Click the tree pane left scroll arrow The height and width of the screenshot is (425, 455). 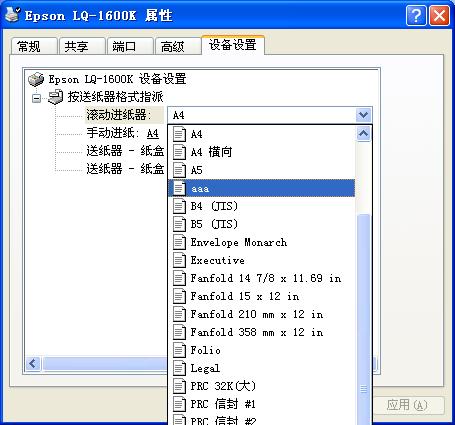[33, 363]
